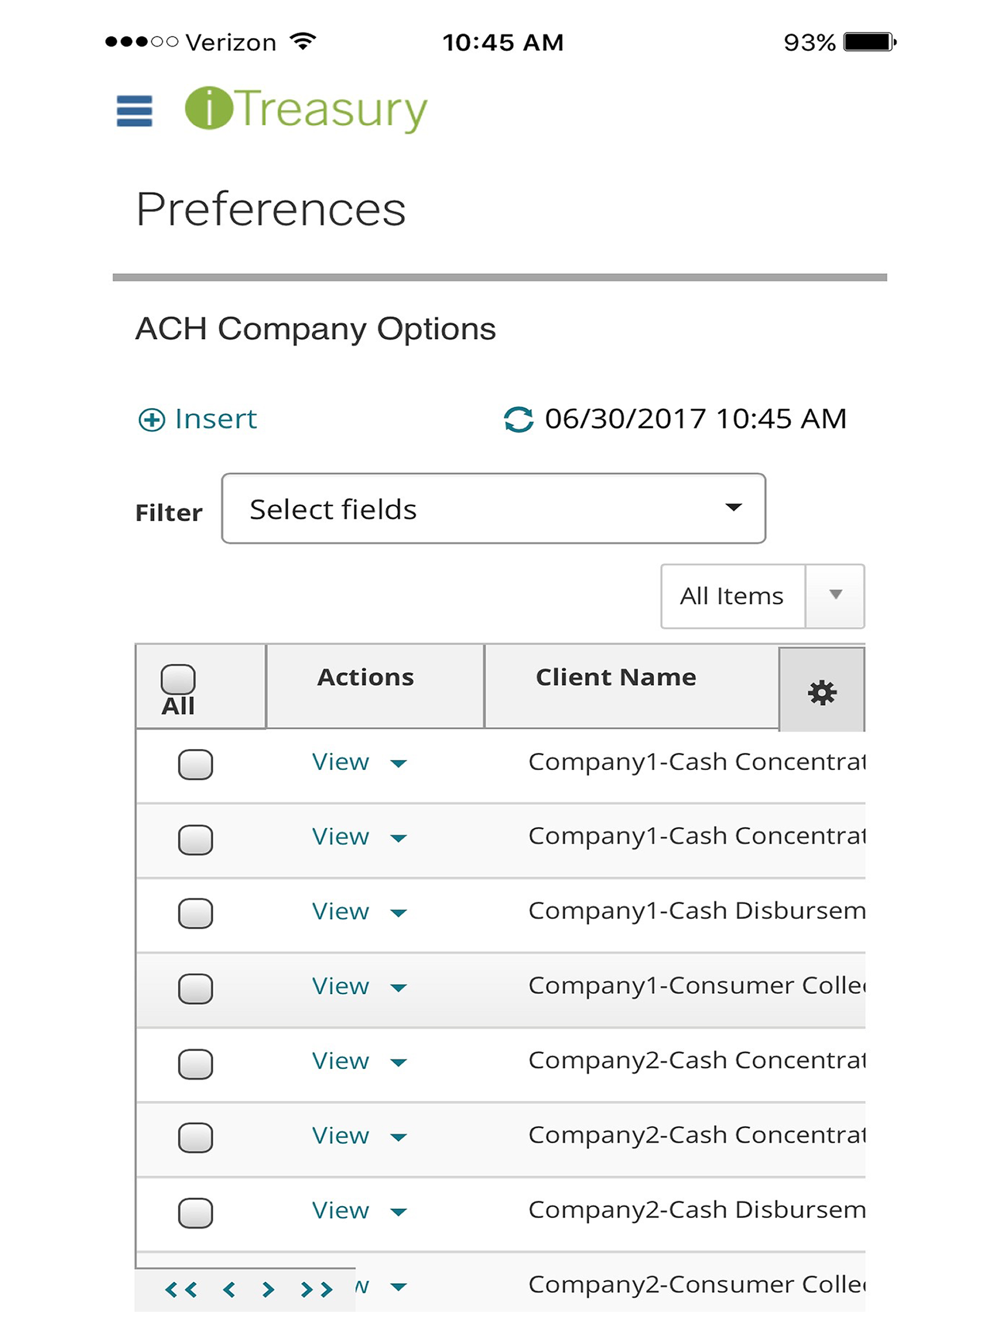Jump to last page with double-right arrows

pyautogui.click(x=317, y=1290)
